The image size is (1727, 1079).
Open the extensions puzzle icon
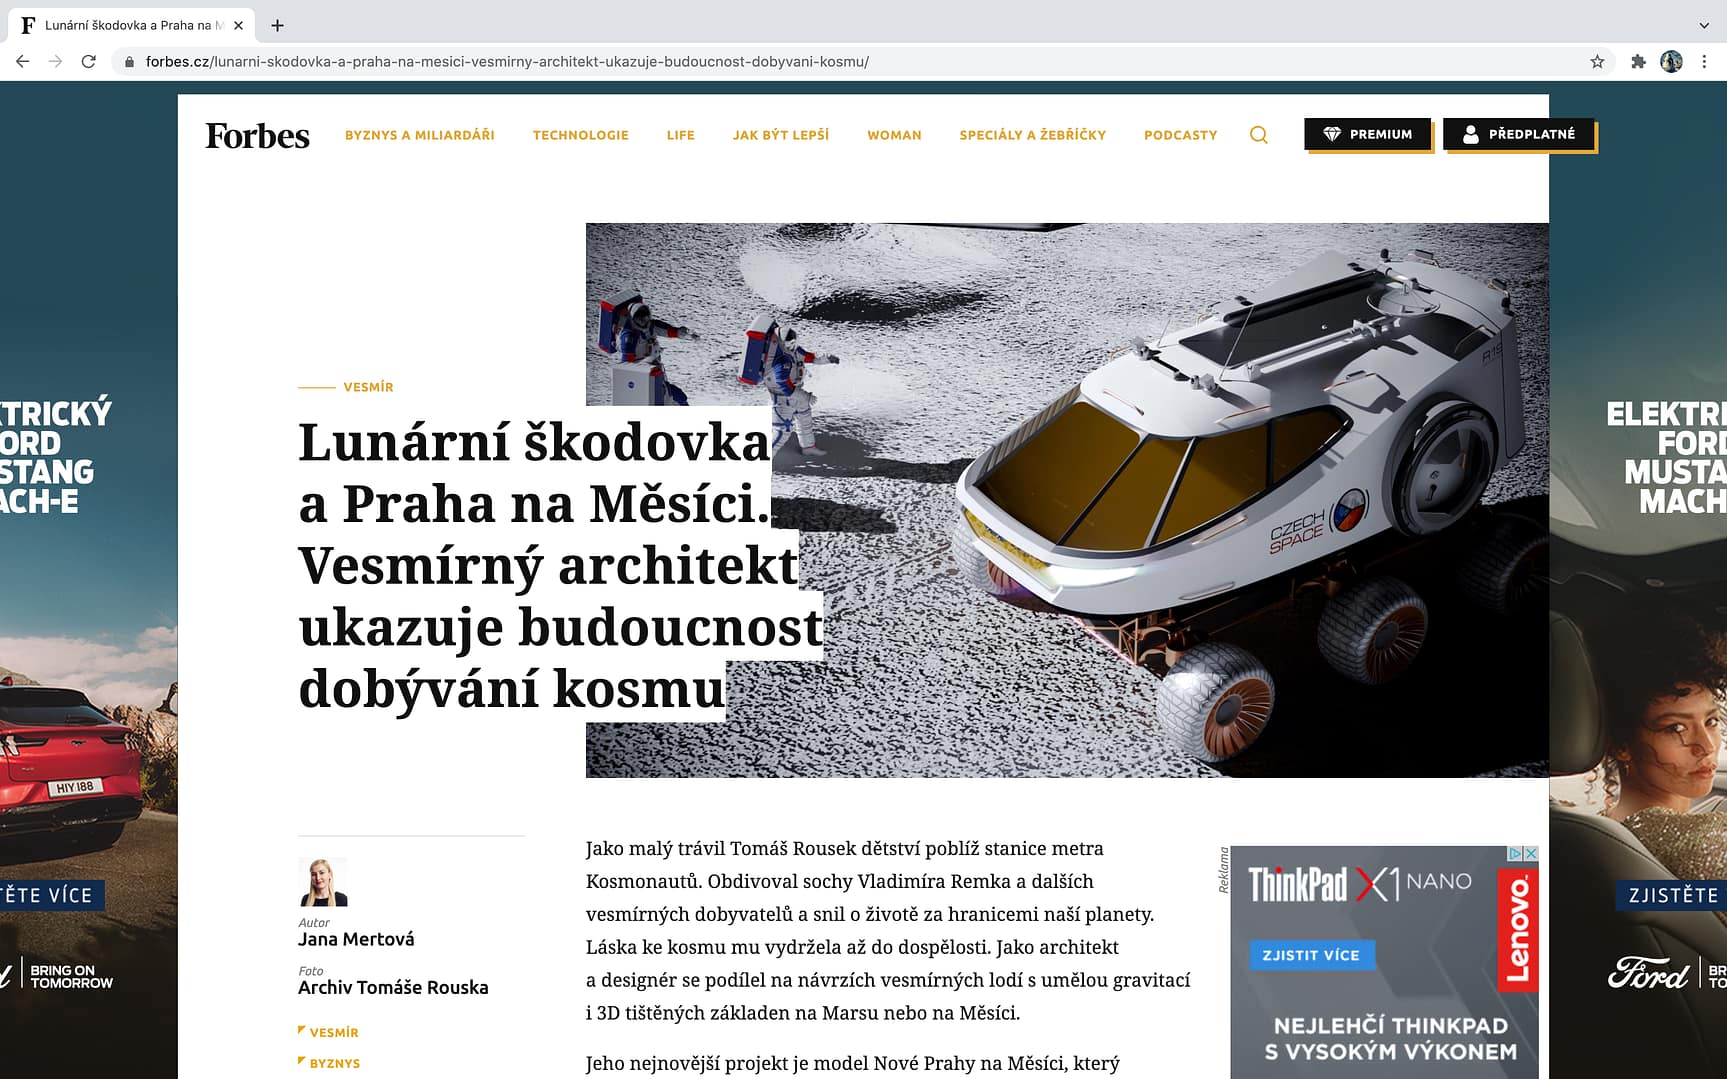[1638, 62]
